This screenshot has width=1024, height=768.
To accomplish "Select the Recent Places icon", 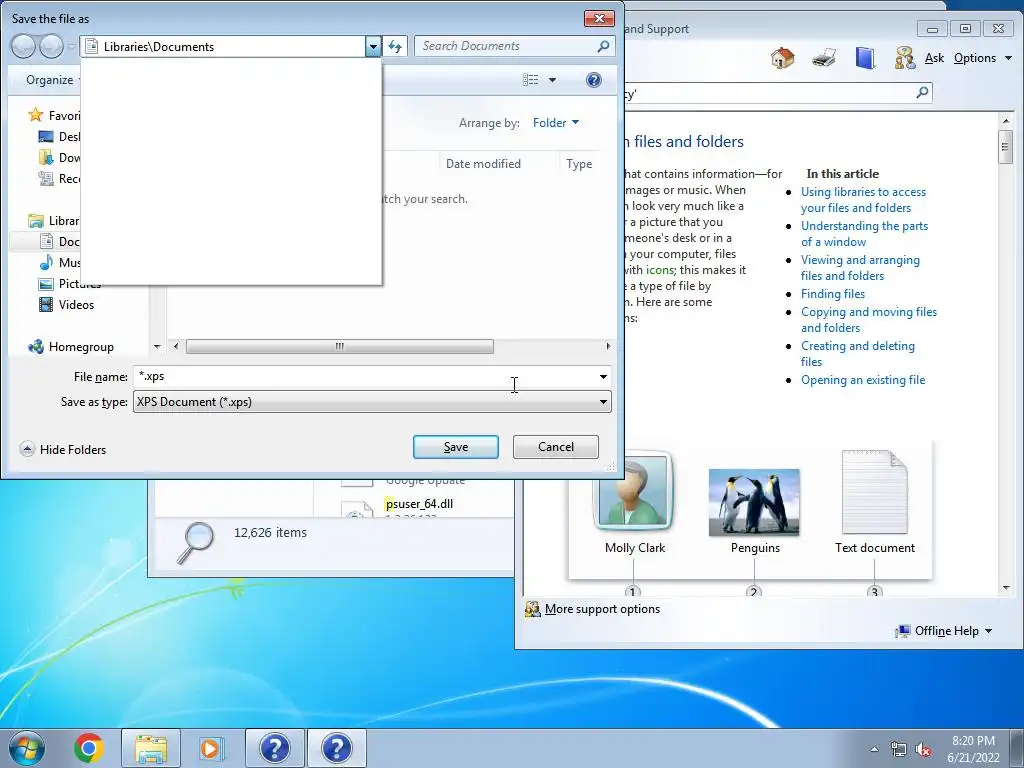I will click(x=46, y=178).
